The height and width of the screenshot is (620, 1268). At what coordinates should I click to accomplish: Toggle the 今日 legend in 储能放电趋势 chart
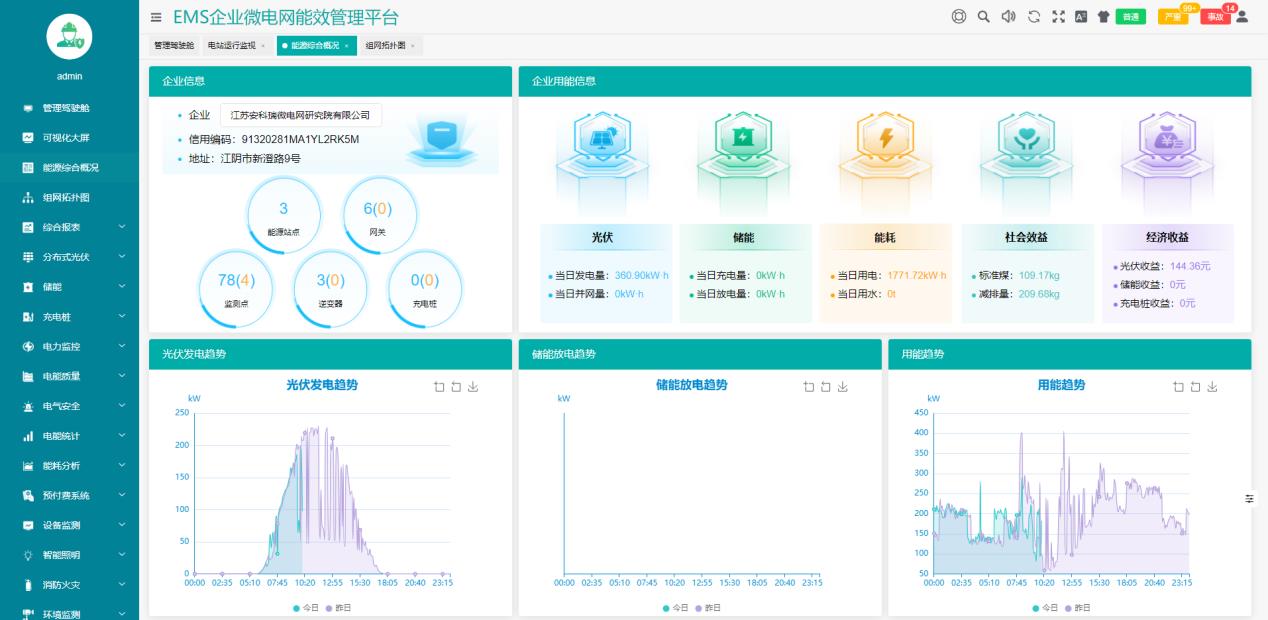point(677,608)
